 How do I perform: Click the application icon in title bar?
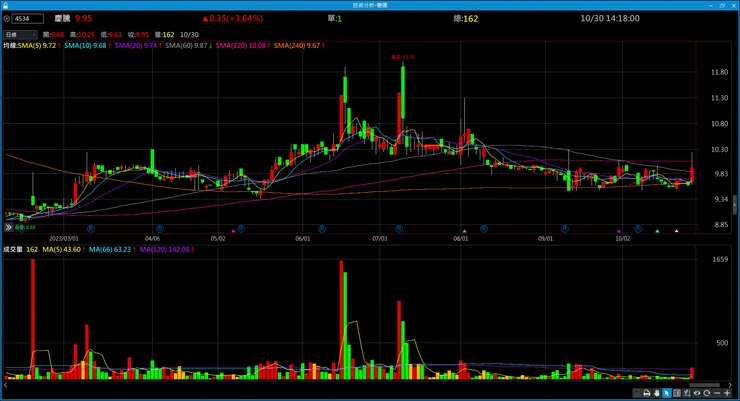[5, 5]
